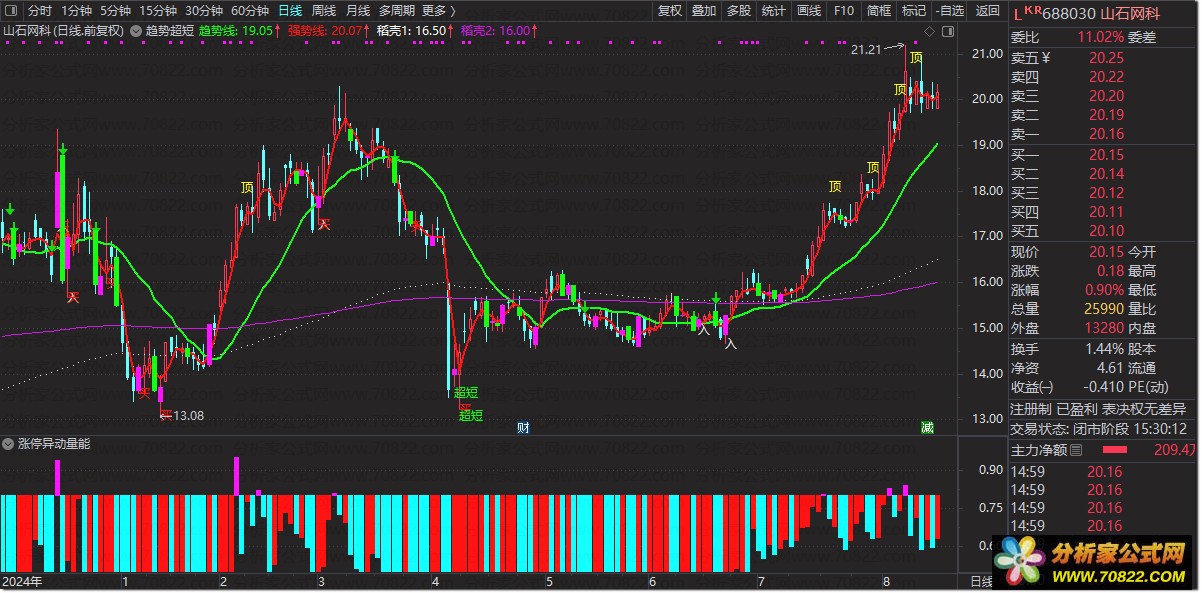
Task: Click the 已盈利 label
Action: (1077, 409)
